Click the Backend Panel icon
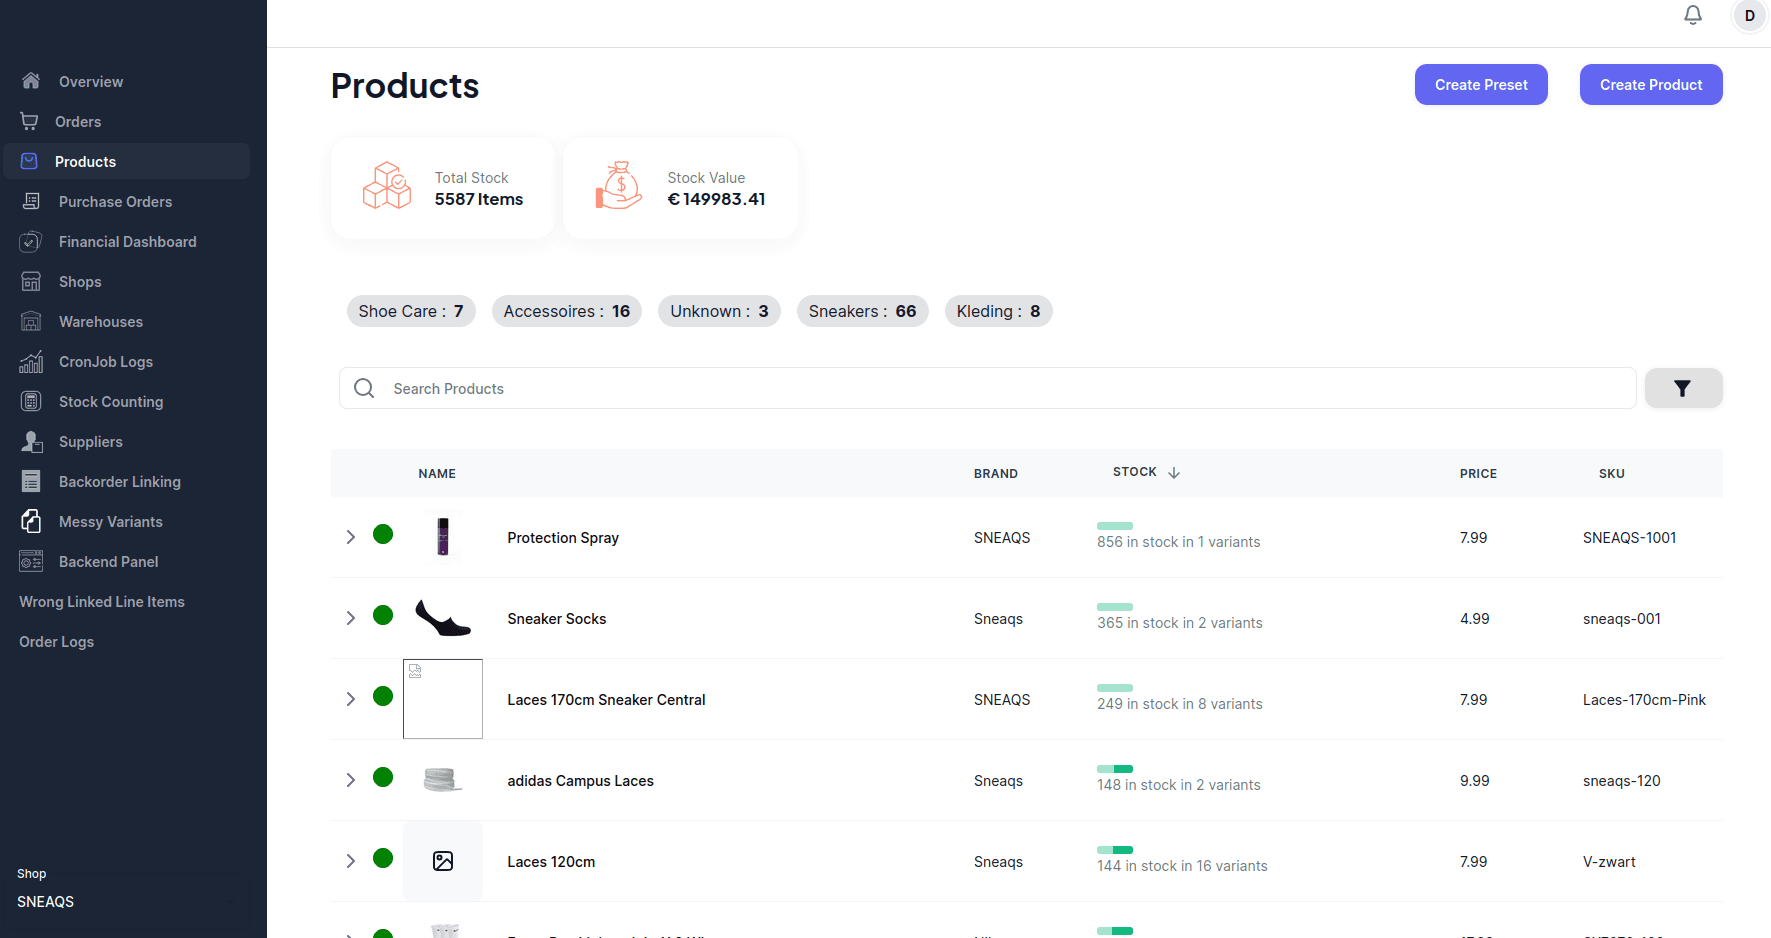Screen dimensions: 1771x938 click(31, 561)
